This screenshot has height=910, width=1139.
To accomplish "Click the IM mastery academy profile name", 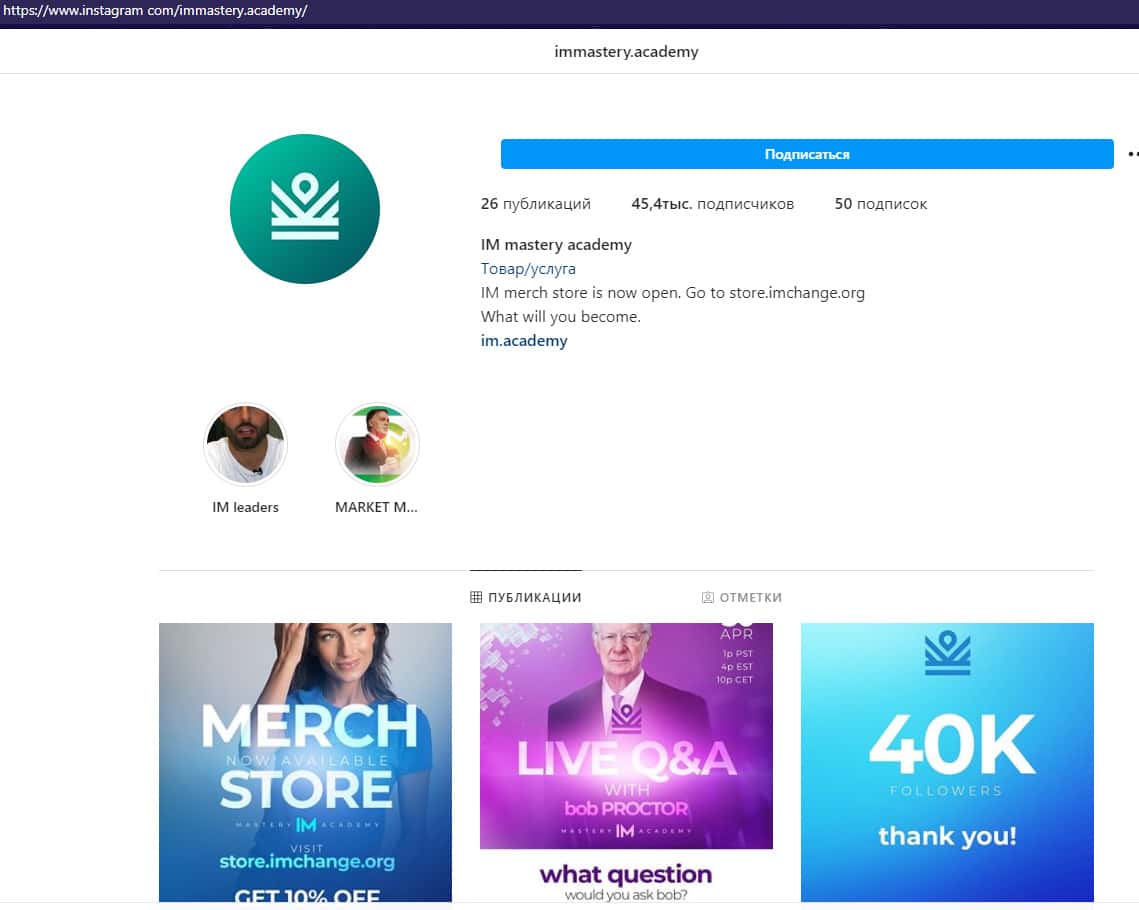I will click(x=556, y=245).
